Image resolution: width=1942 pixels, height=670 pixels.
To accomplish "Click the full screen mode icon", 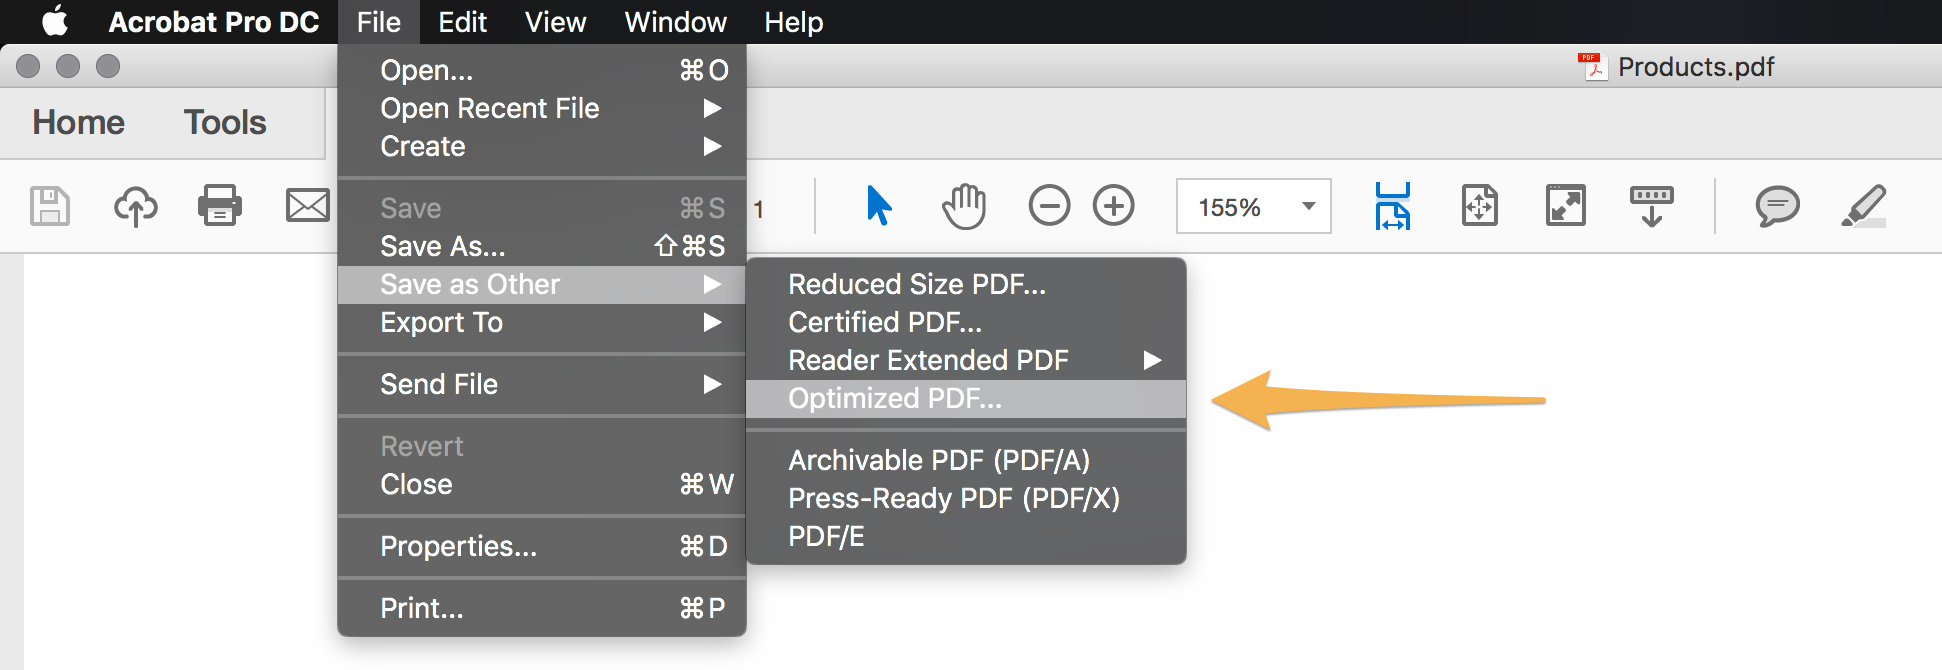I will pos(1565,206).
